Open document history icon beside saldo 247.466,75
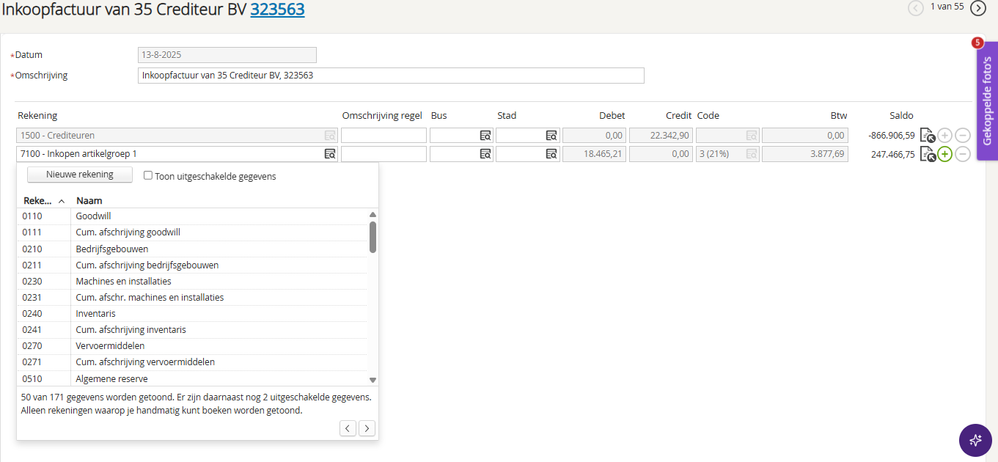Screen dimensions: 998x462 coord(927,154)
